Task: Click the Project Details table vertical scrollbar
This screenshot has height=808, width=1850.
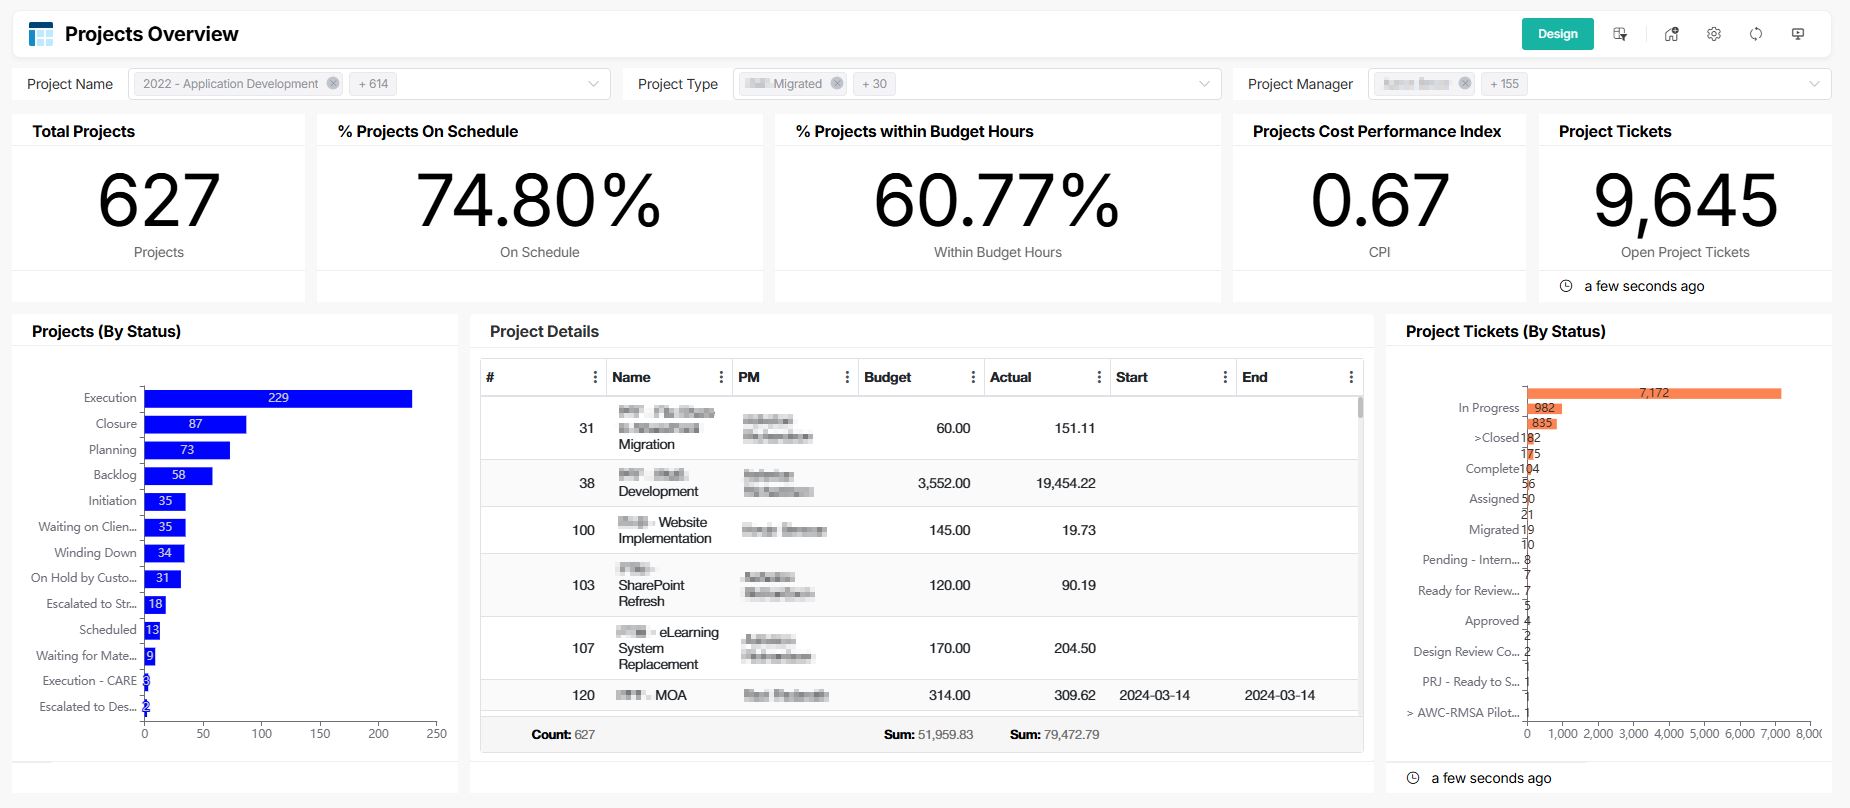Action: pyautogui.click(x=1360, y=407)
